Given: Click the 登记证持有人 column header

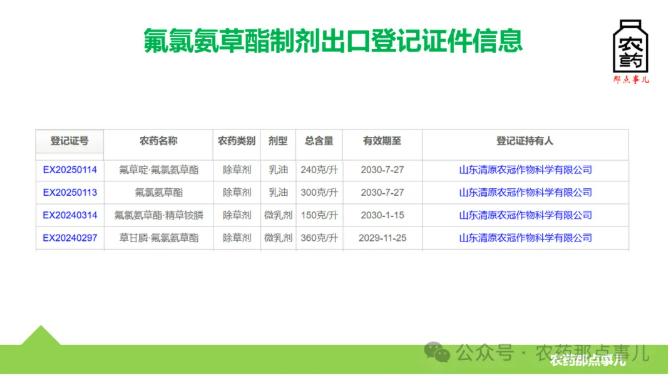Looking at the screenshot, I should tap(525, 141).
